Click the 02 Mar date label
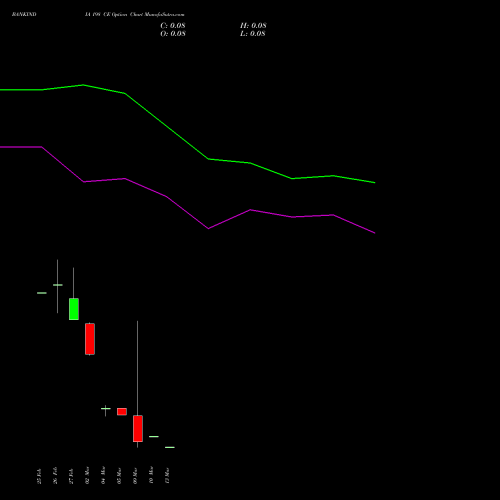500x500 pixels. [87, 475]
